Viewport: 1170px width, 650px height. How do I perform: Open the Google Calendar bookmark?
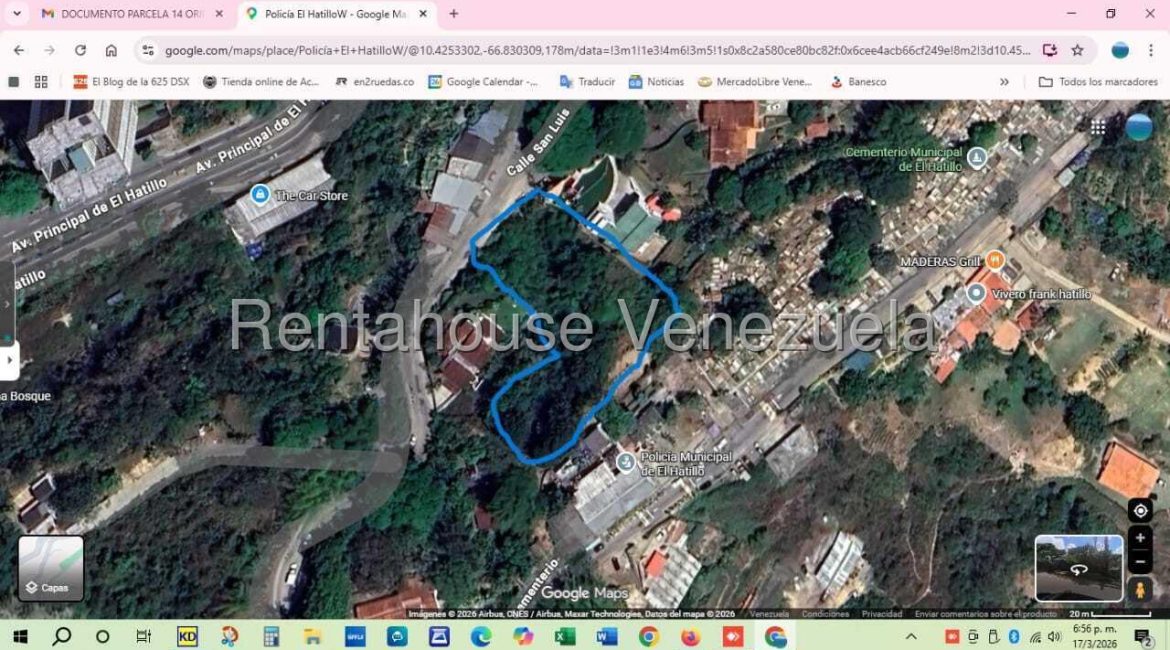point(484,81)
